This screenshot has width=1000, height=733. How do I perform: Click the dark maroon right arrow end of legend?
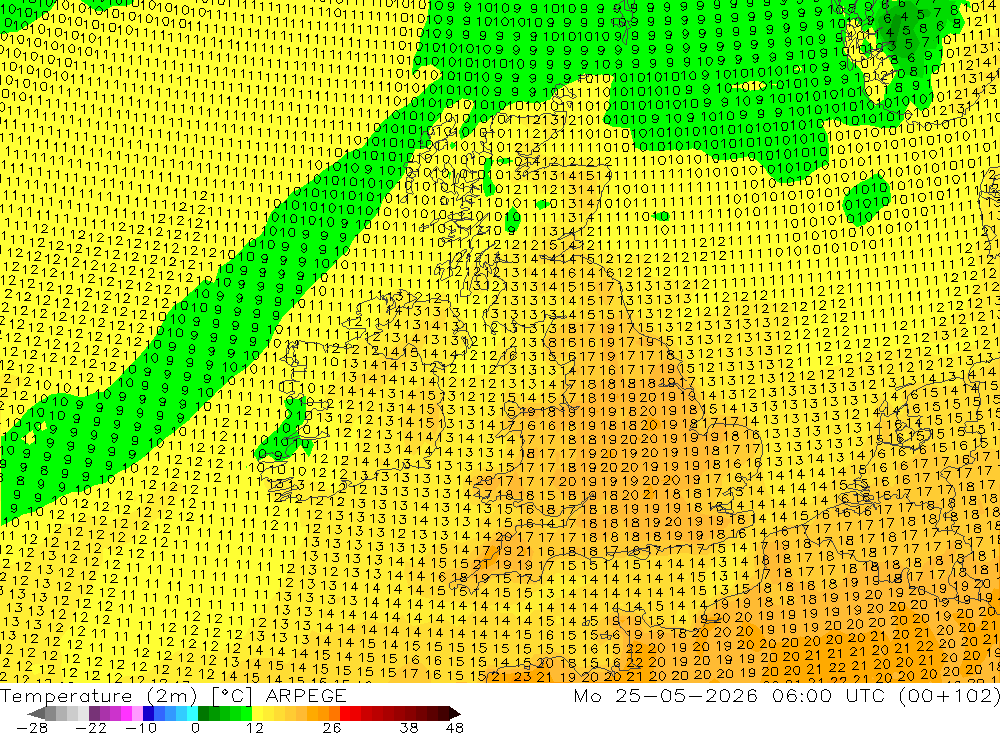coord(455,713)
